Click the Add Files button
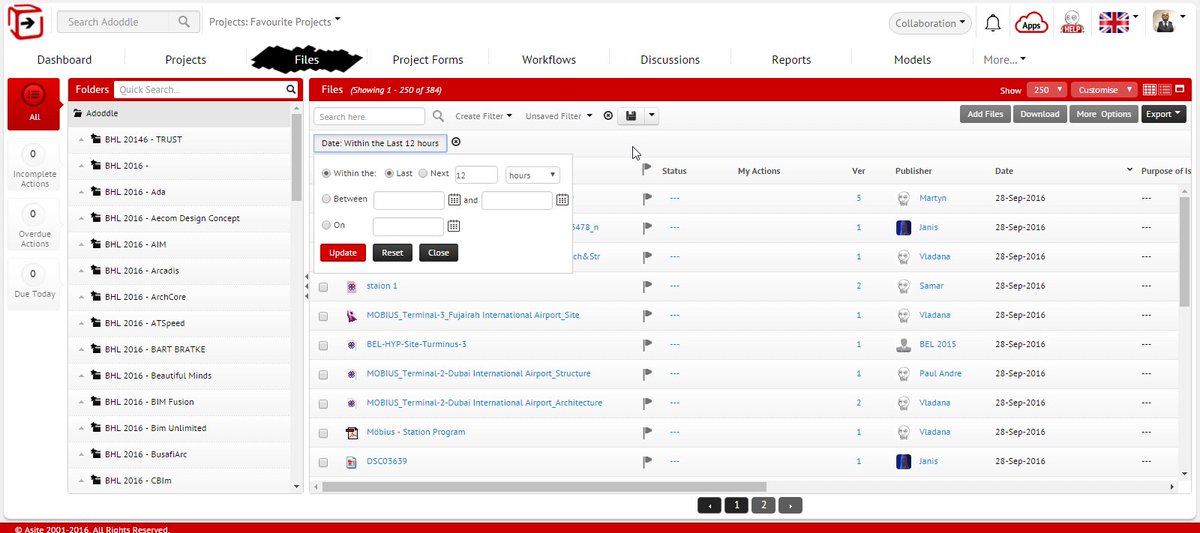1200x533 pixels. (x=985, y=114)
